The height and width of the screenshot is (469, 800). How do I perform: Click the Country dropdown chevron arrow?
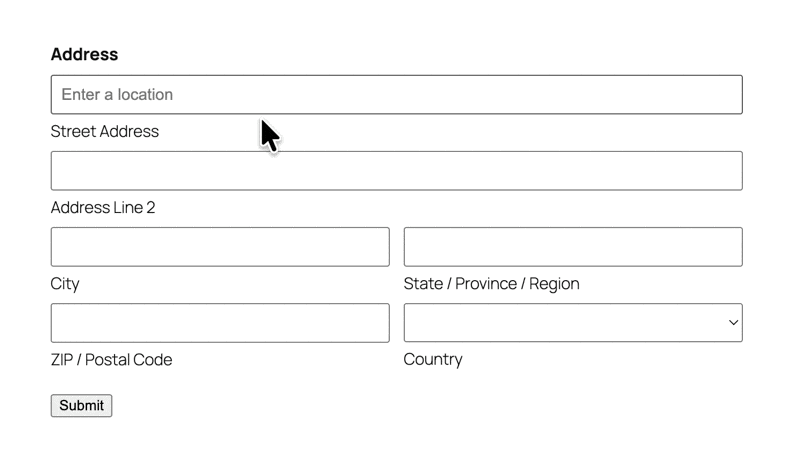[x=733, y=323]
